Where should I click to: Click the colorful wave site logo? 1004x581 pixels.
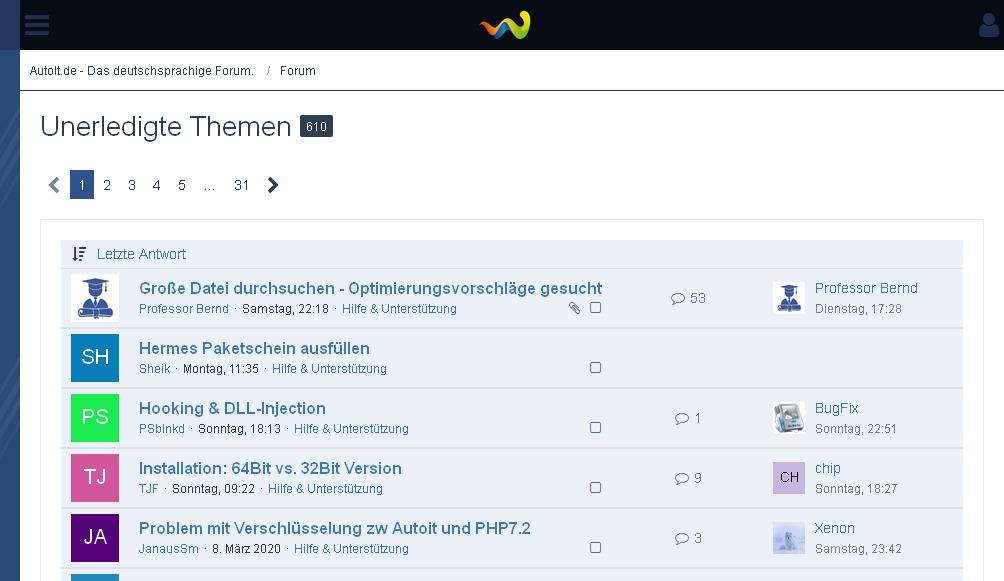pos(505,25)
